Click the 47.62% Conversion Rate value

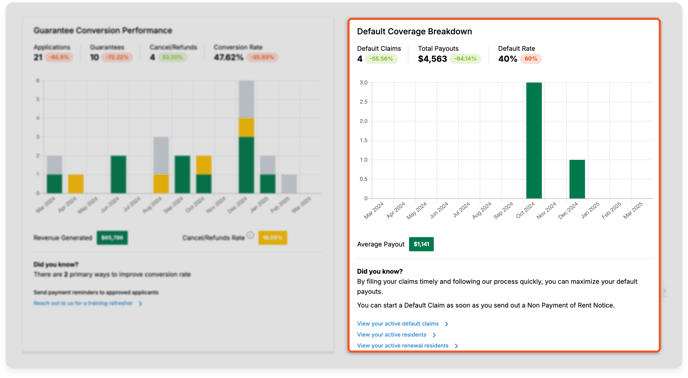pos(229,58)
